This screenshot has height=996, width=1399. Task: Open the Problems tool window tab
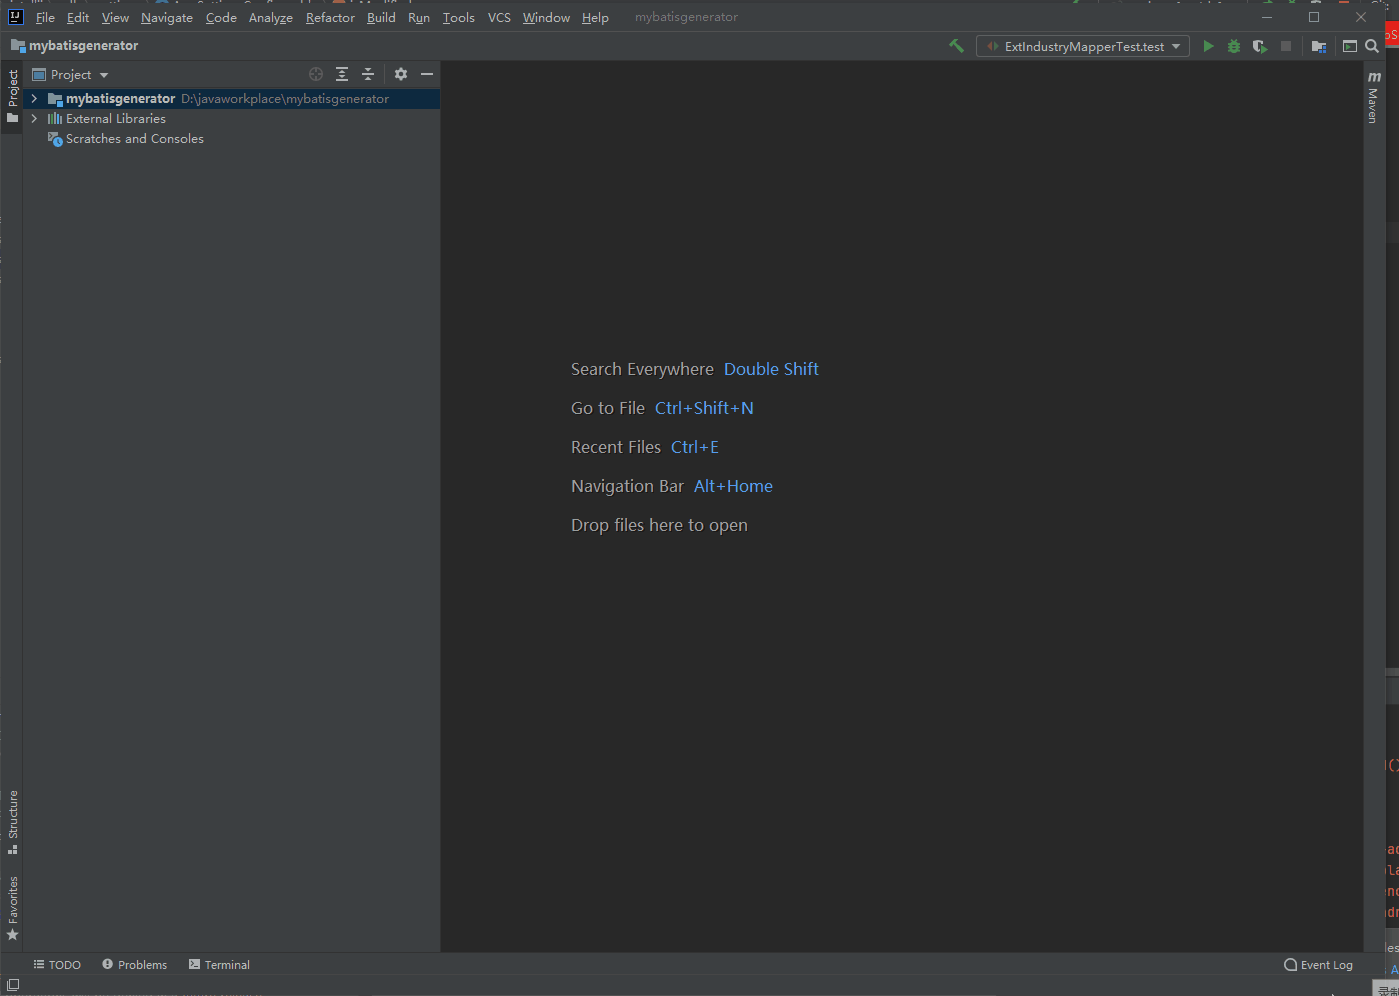pyautogui.click(x=134, y=965)
